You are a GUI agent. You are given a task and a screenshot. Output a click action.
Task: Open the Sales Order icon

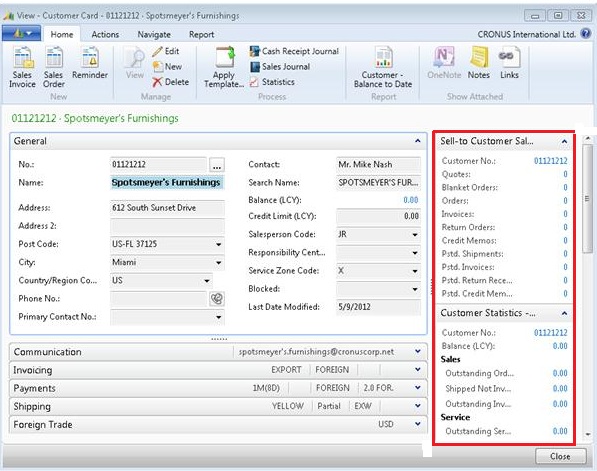(54, 67)
